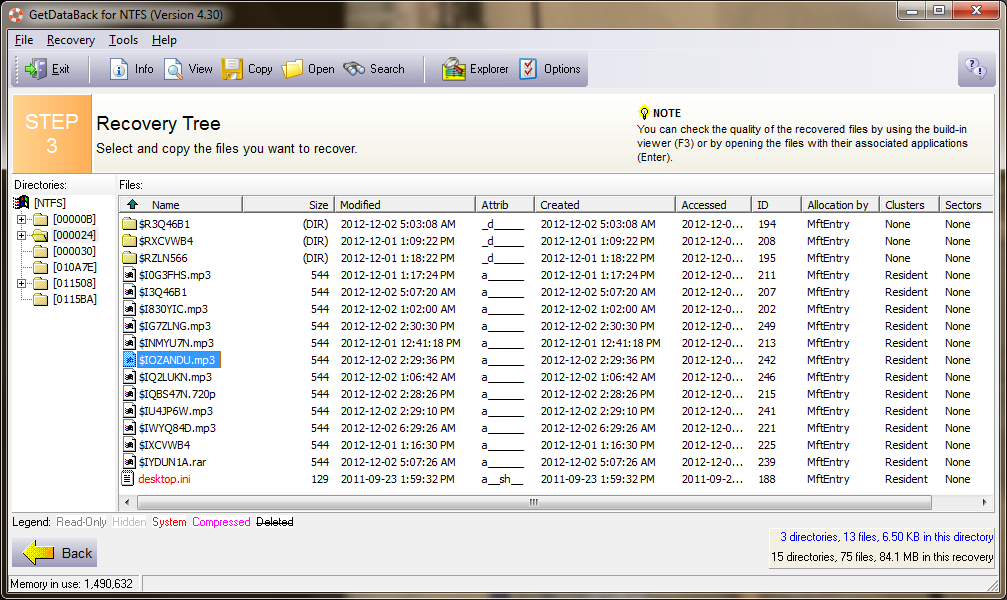
Task: Click the scrollbar left arrow
Action: pyautogui.click(x=127, y=502)
